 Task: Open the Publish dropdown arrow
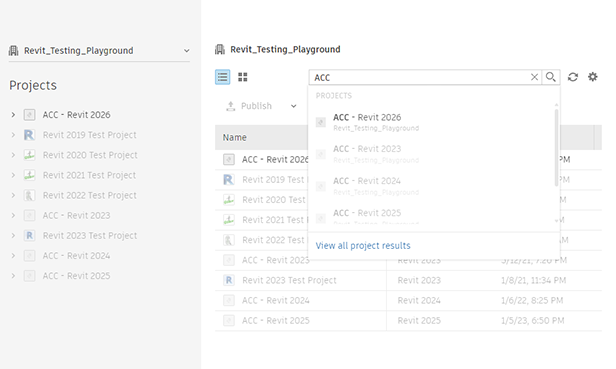293,106
